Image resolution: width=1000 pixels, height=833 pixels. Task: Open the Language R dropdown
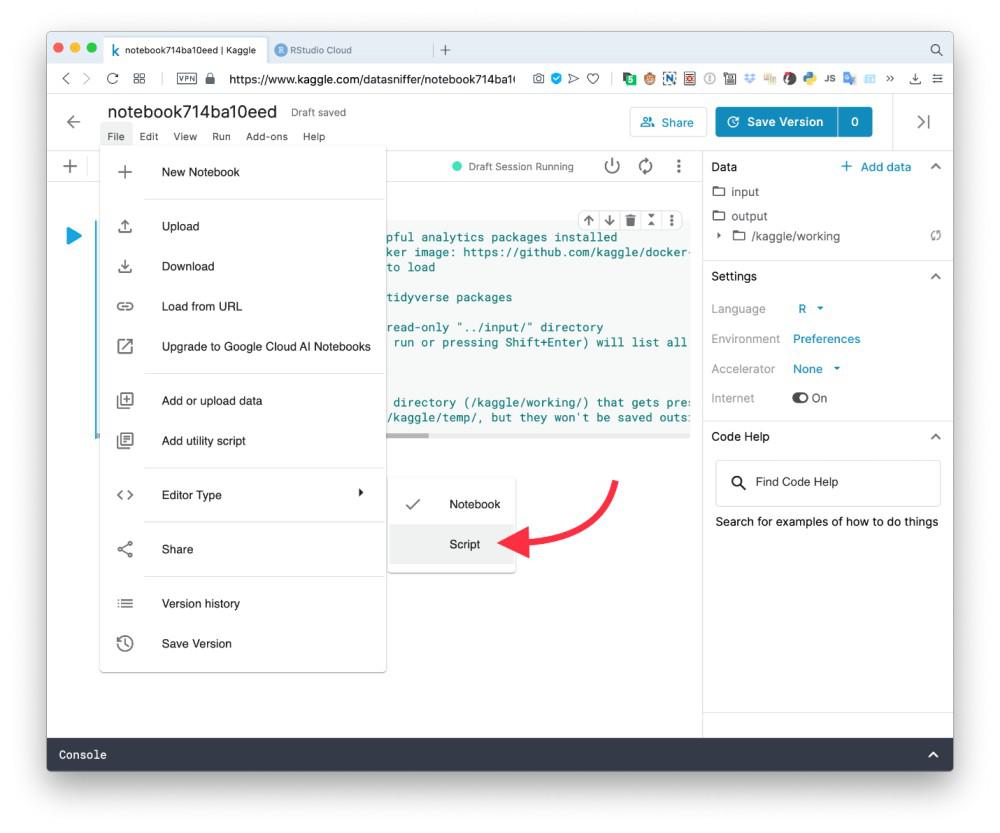(x=811, y=309)
